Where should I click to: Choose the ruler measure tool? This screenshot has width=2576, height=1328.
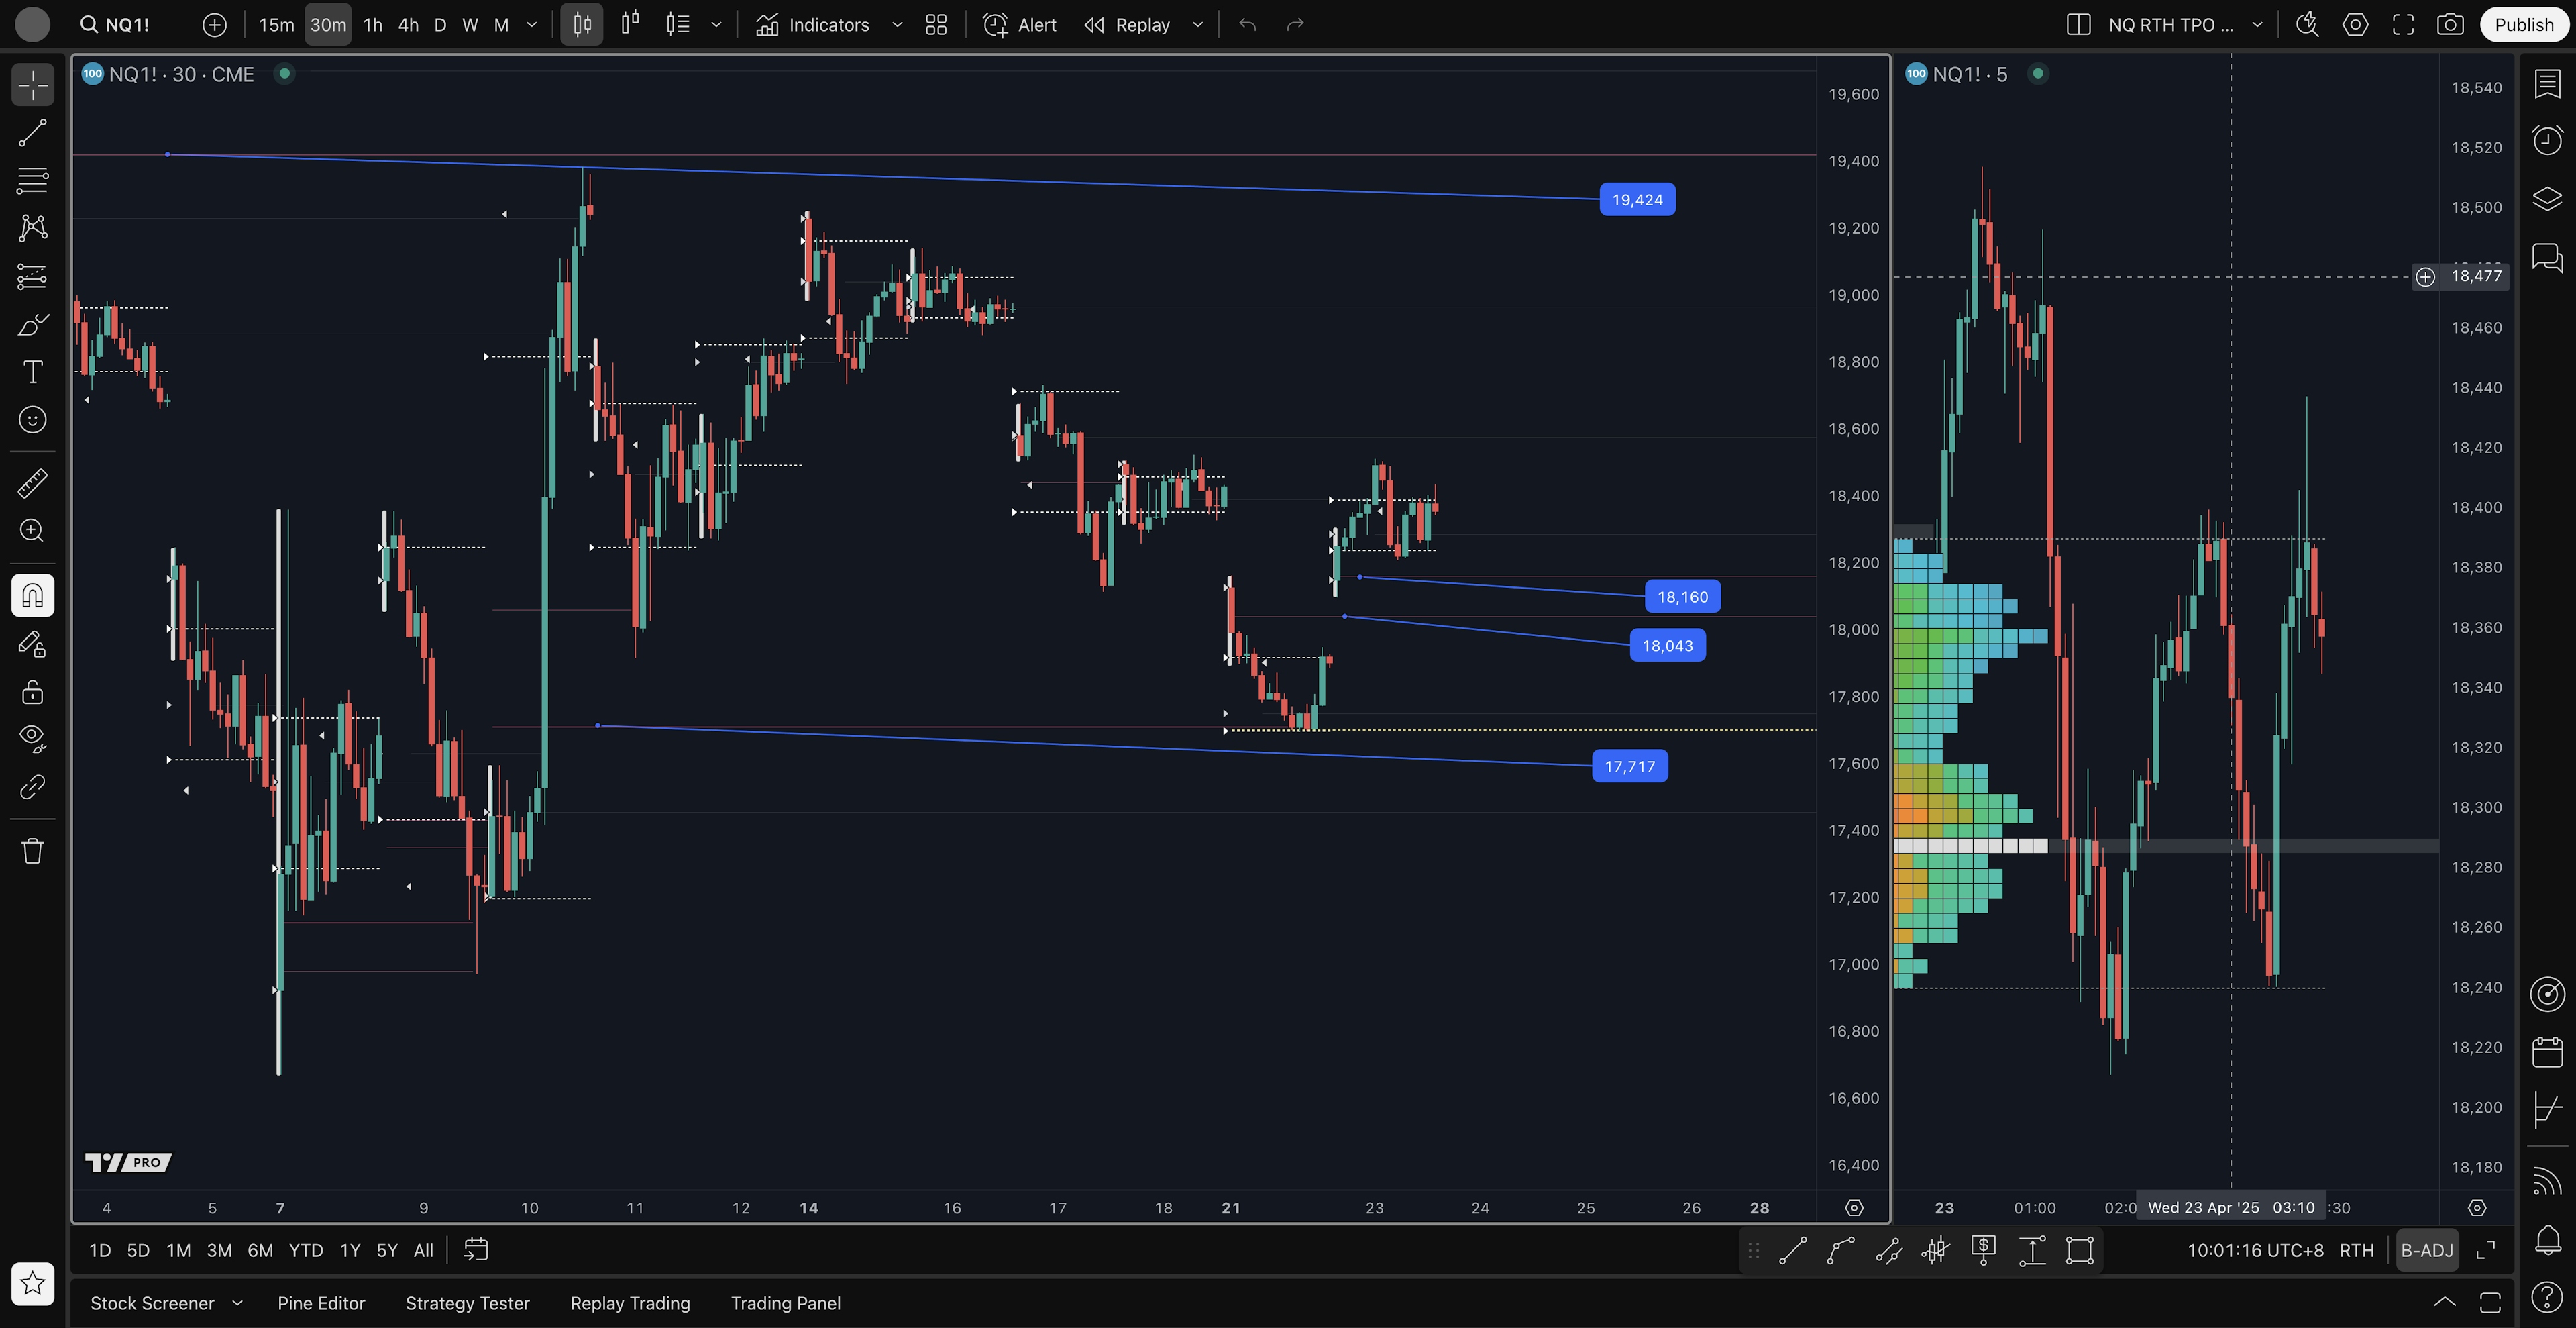pyautogui.click(x=32, y=483)
